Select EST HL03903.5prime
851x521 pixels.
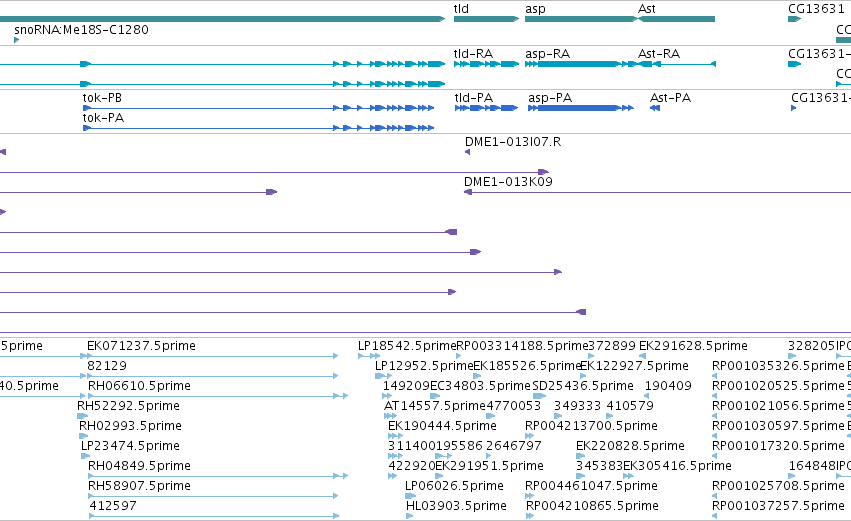pyautogui.click(x=456, y=506)
